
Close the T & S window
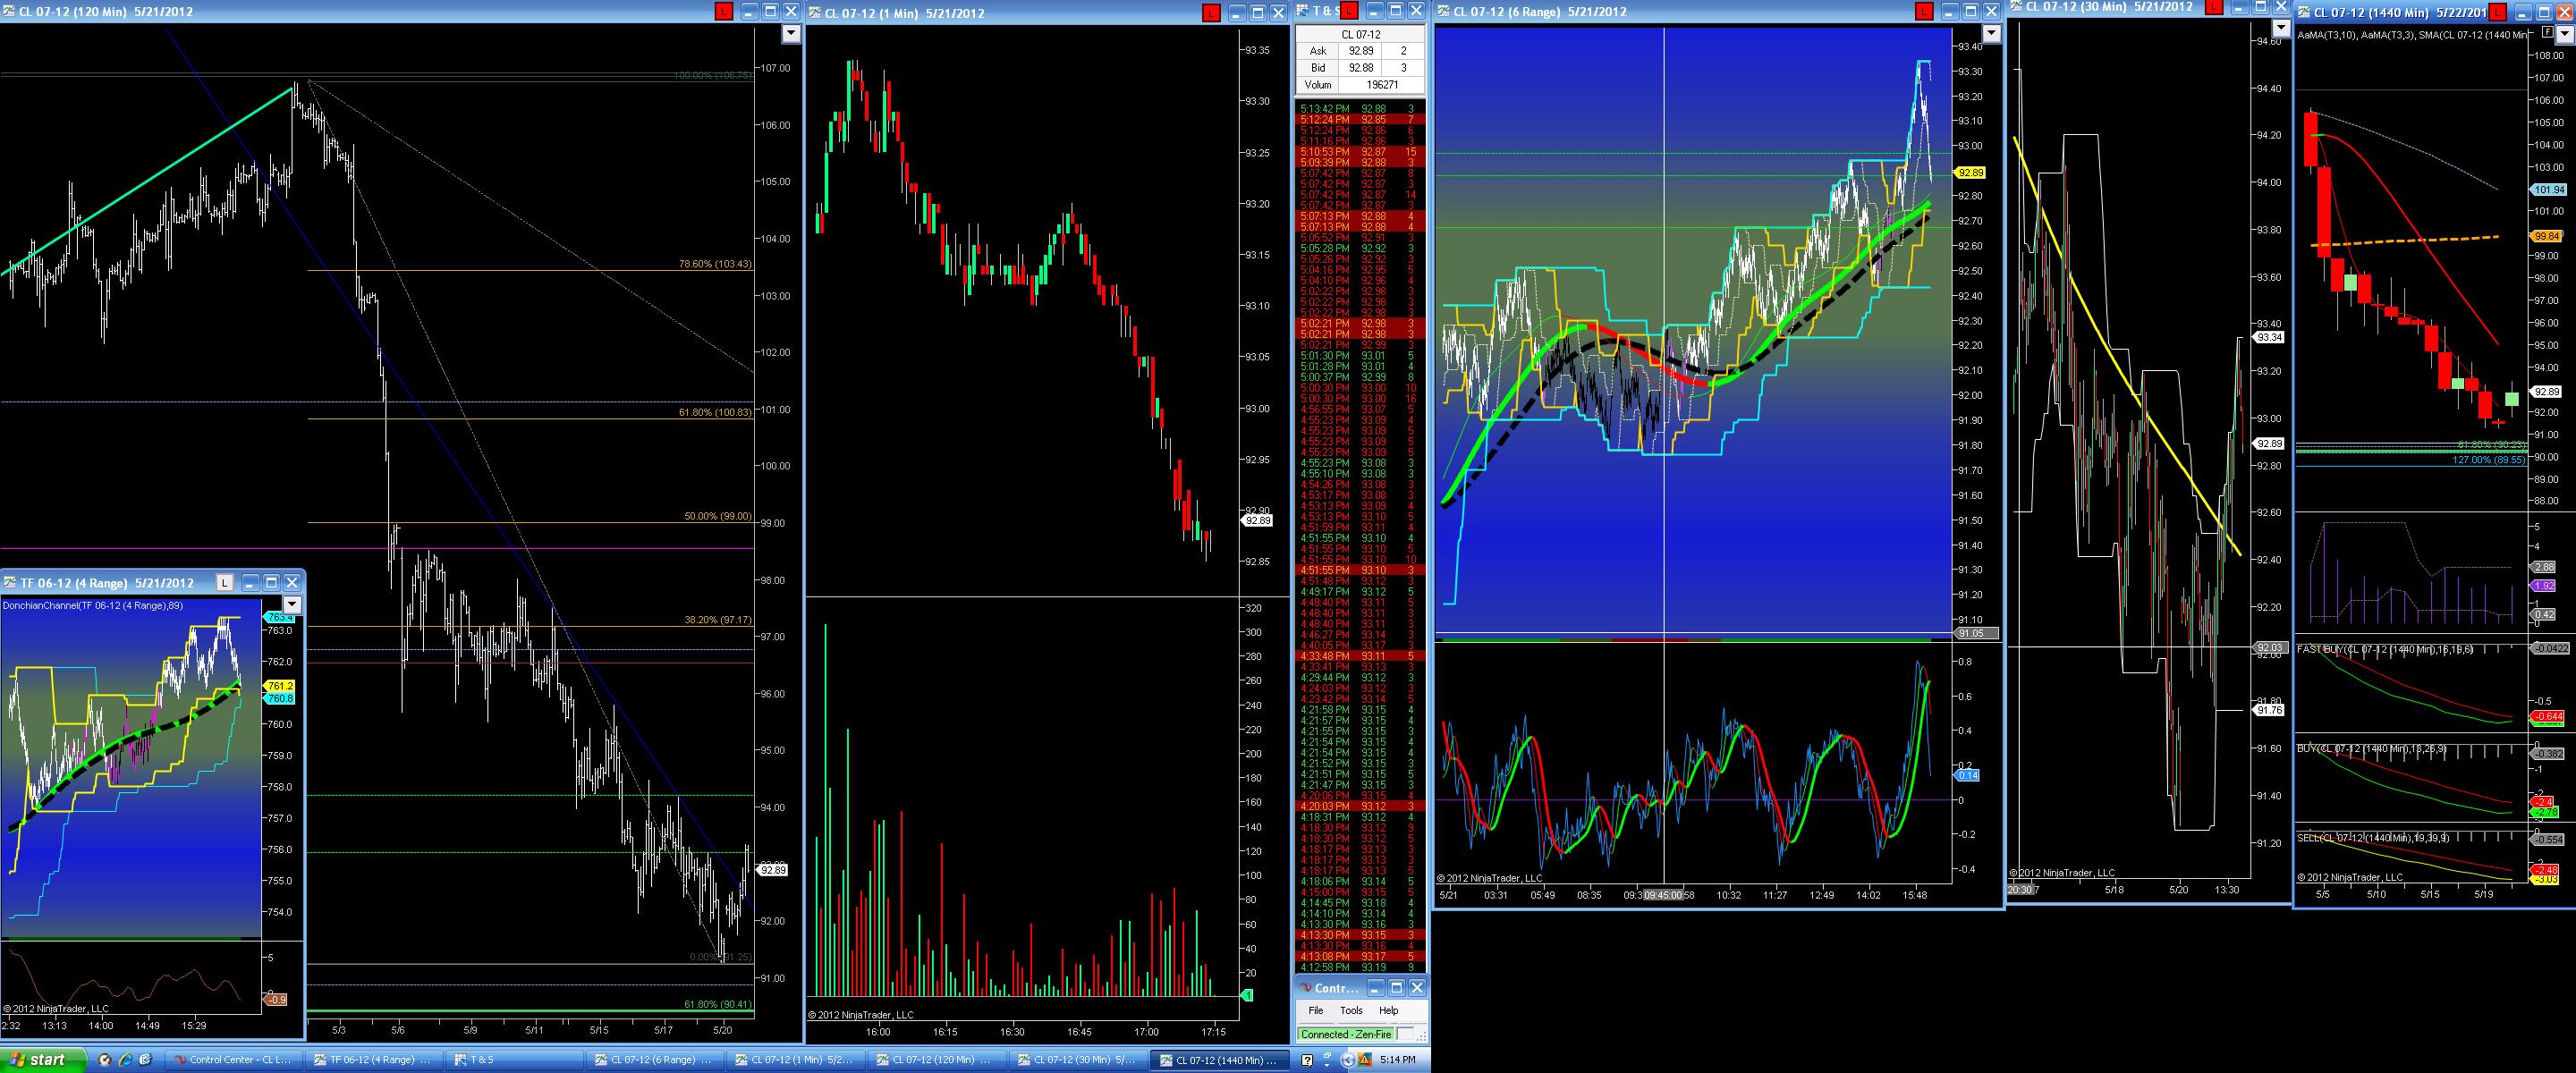(x=1416, y=11)
